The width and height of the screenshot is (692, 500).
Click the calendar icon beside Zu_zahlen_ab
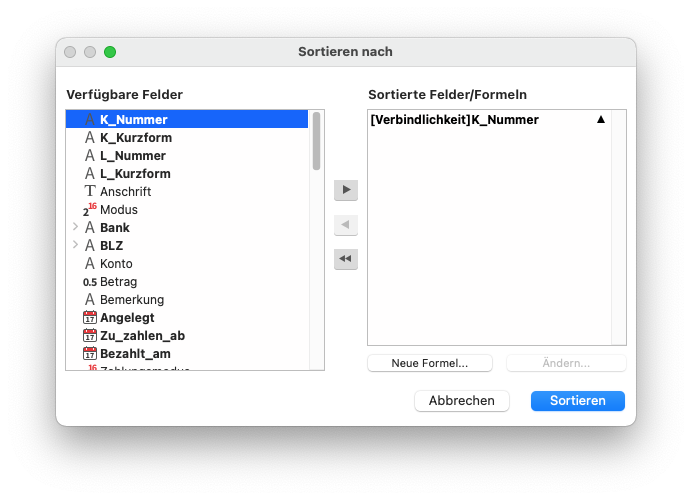[90, 336]
